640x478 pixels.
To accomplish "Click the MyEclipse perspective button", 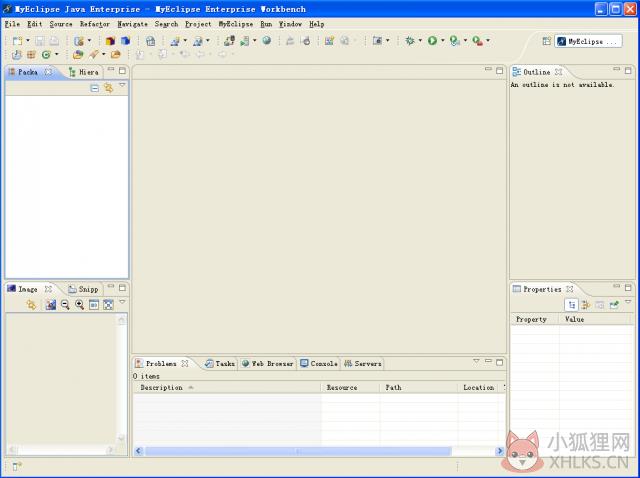I will tap(588, 41).
